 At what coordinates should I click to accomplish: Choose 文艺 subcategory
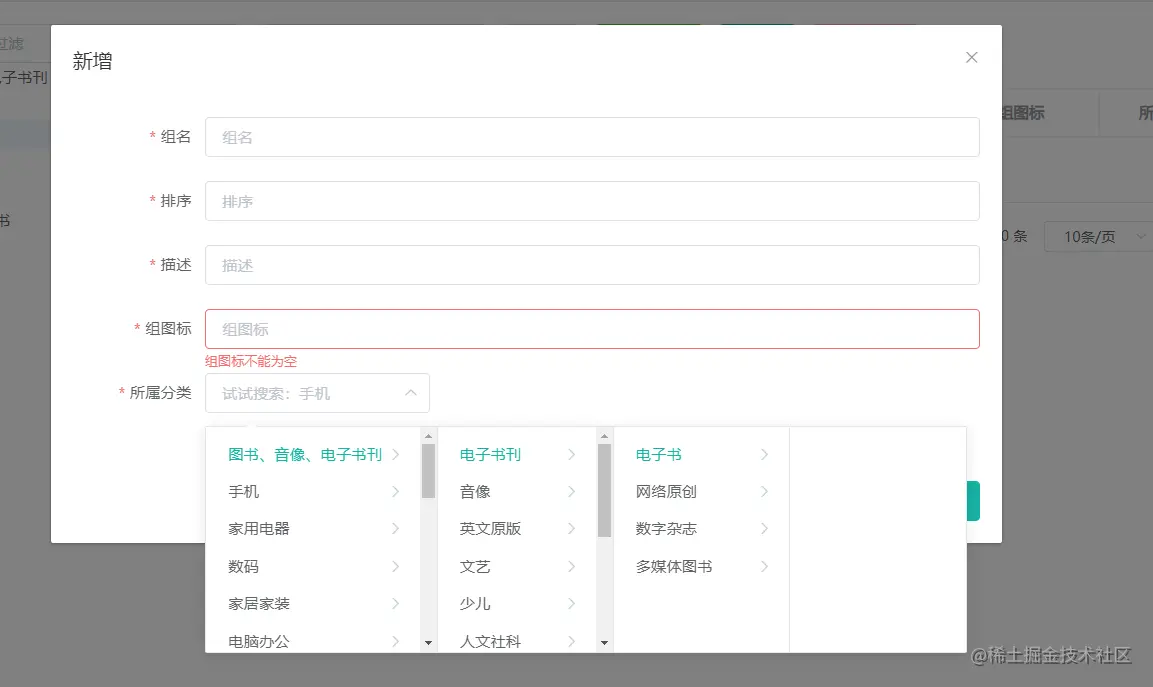pyautogui.click(x=475, y=566)
